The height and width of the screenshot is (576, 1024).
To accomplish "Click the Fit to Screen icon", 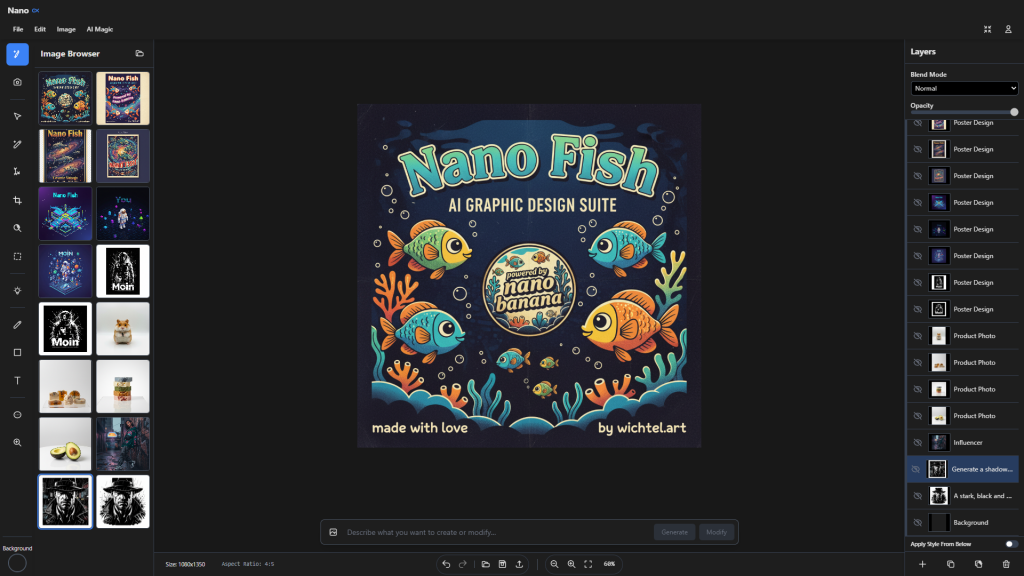I will click(x=588, y=563).
